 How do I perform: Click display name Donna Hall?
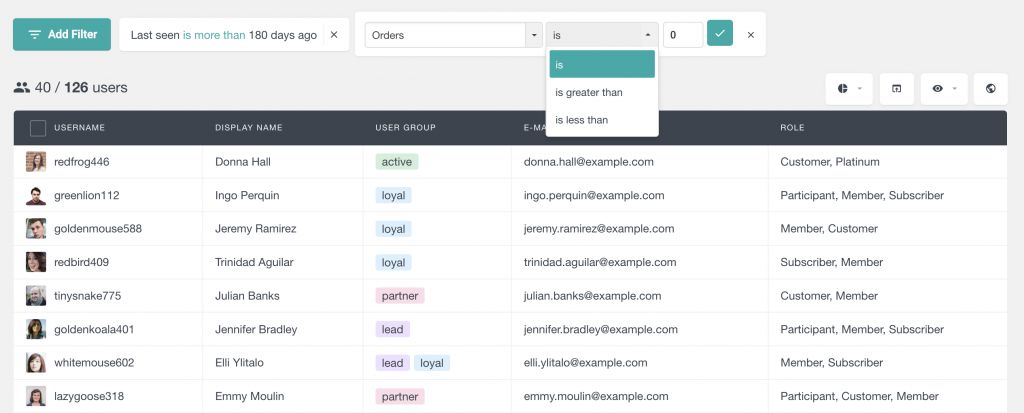[x=243, y=161]
